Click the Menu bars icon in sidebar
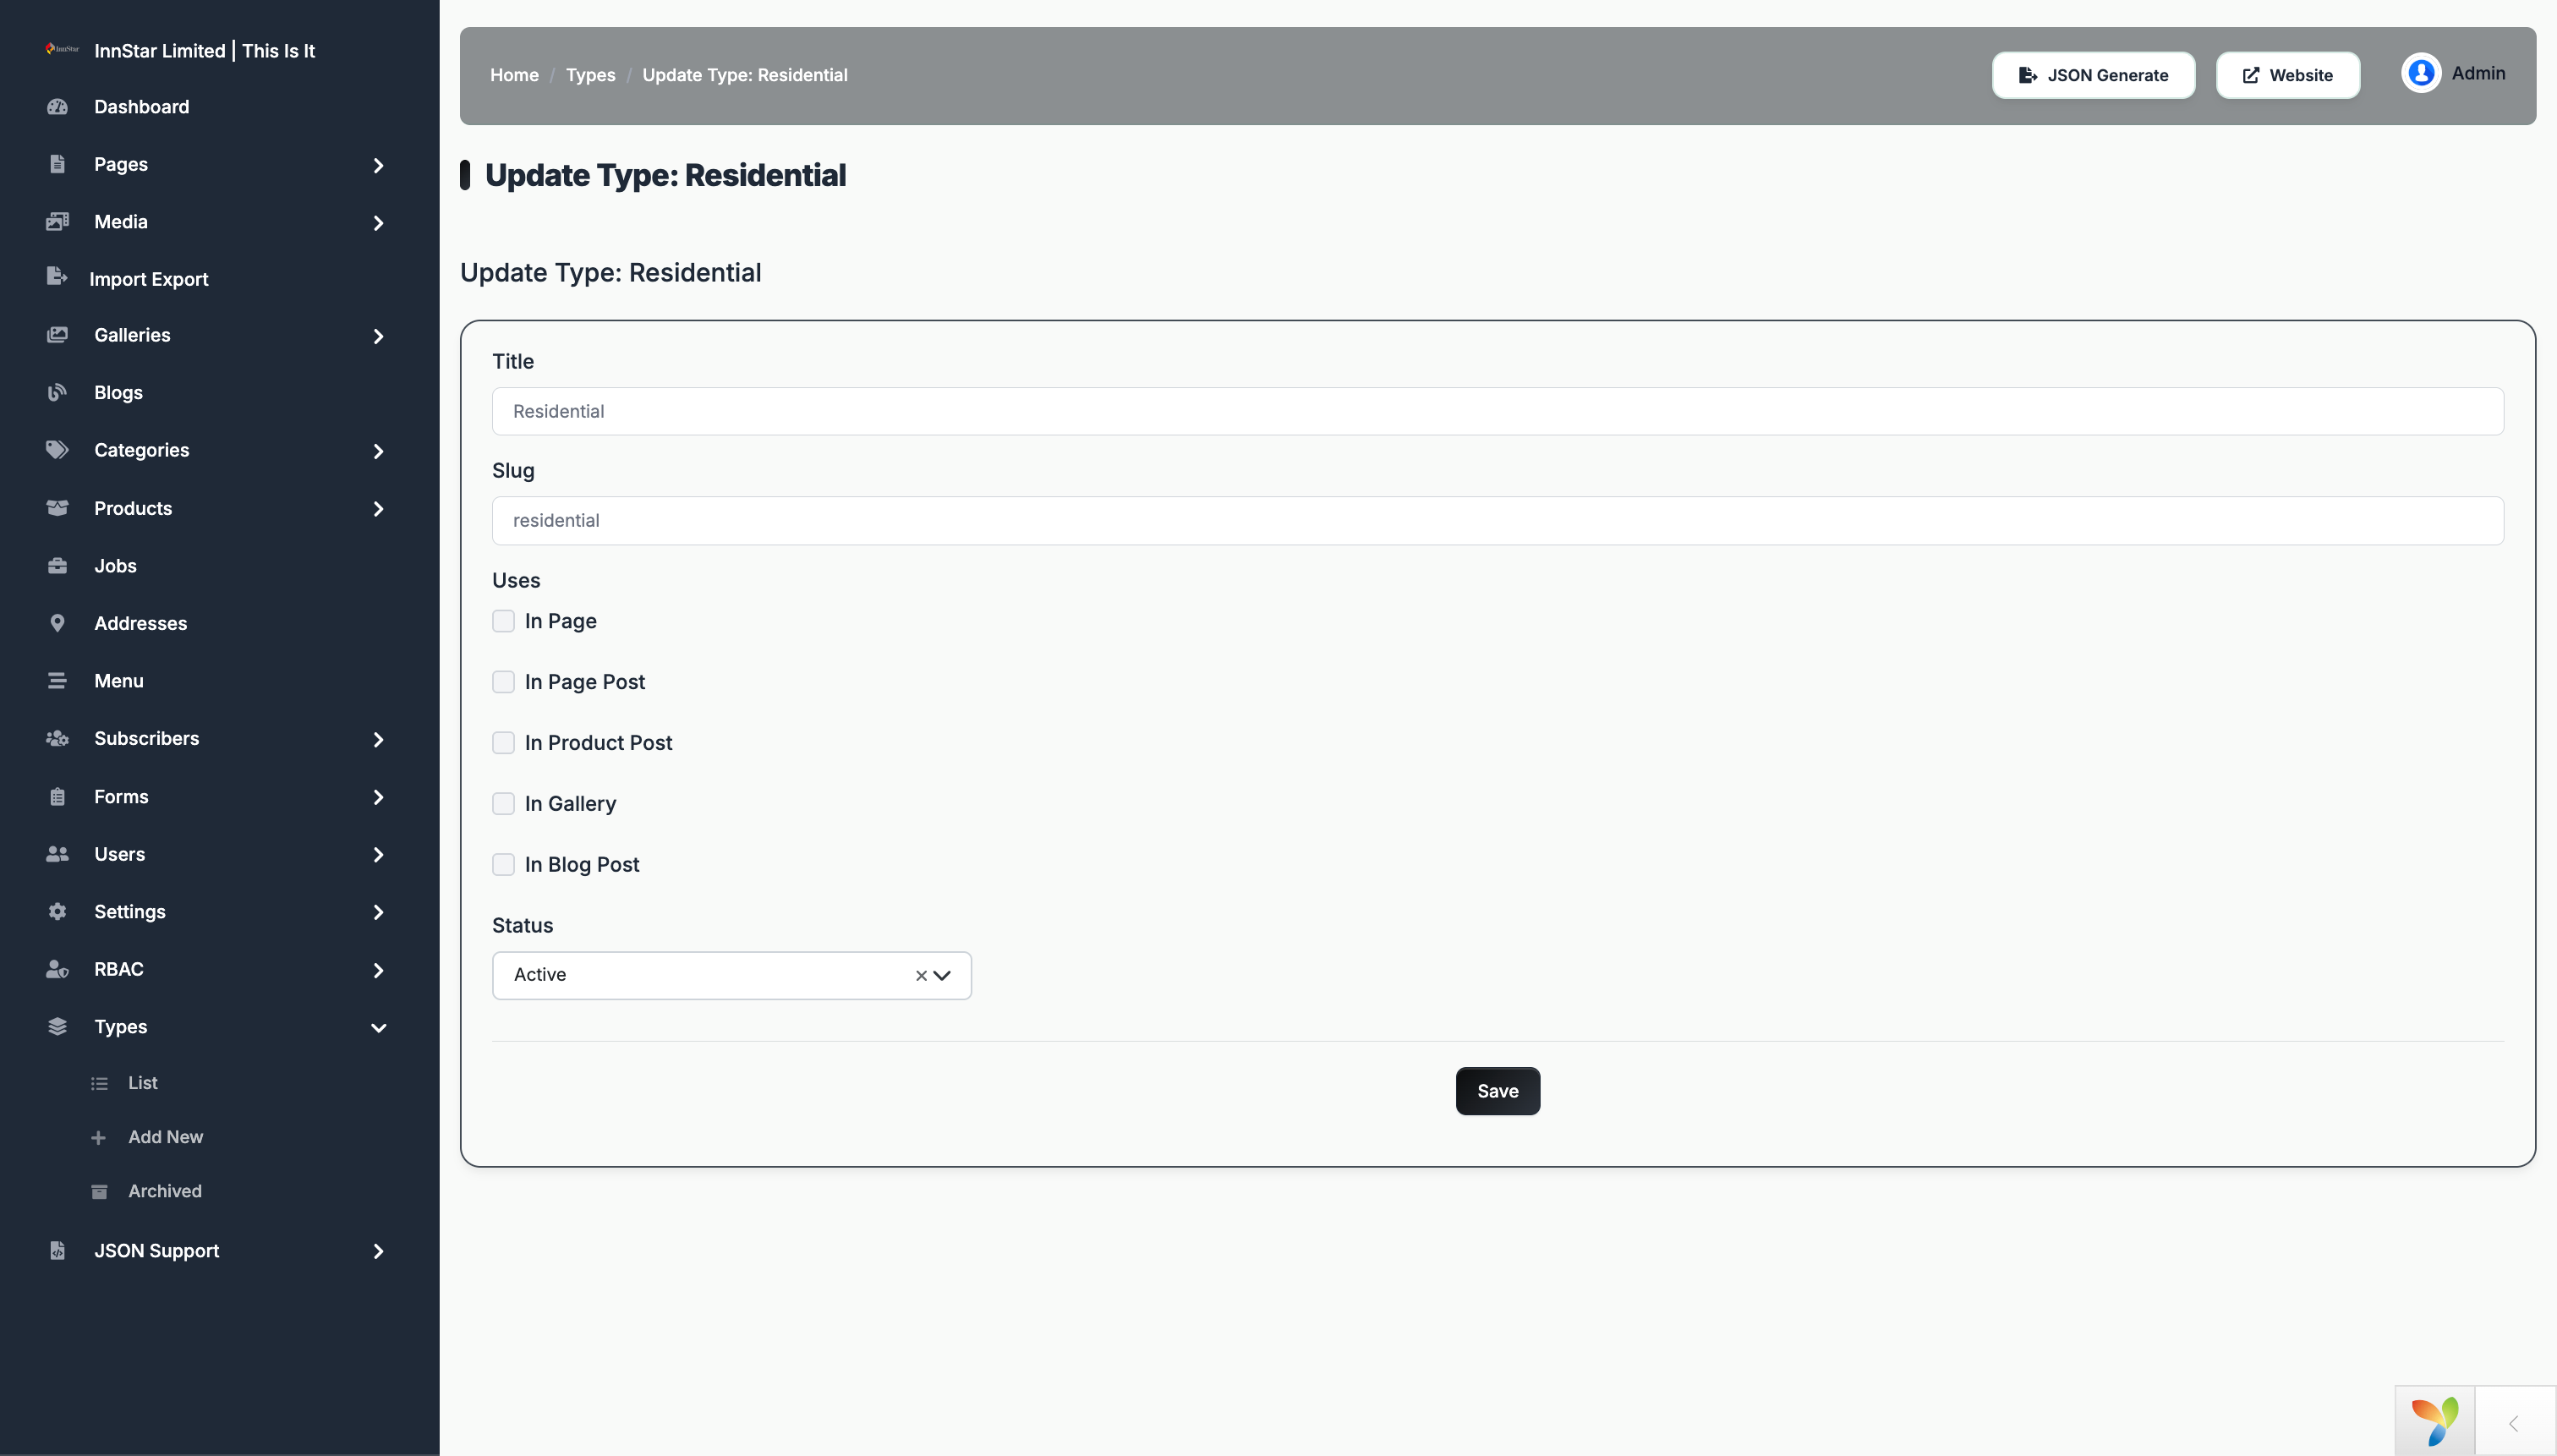The width and height of the screenshot is (2557, 1456). coord(57,681)
